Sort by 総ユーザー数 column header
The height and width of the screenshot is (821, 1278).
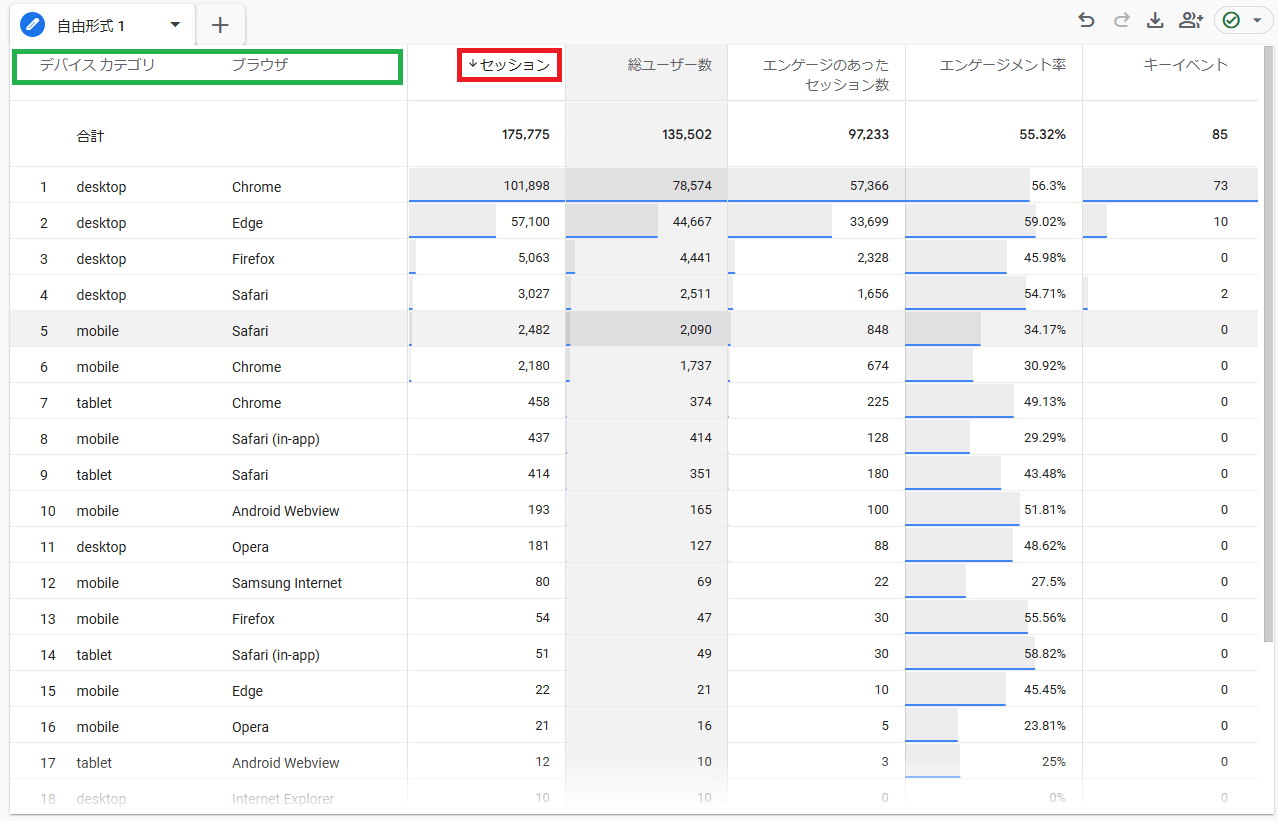click(677, 65)
